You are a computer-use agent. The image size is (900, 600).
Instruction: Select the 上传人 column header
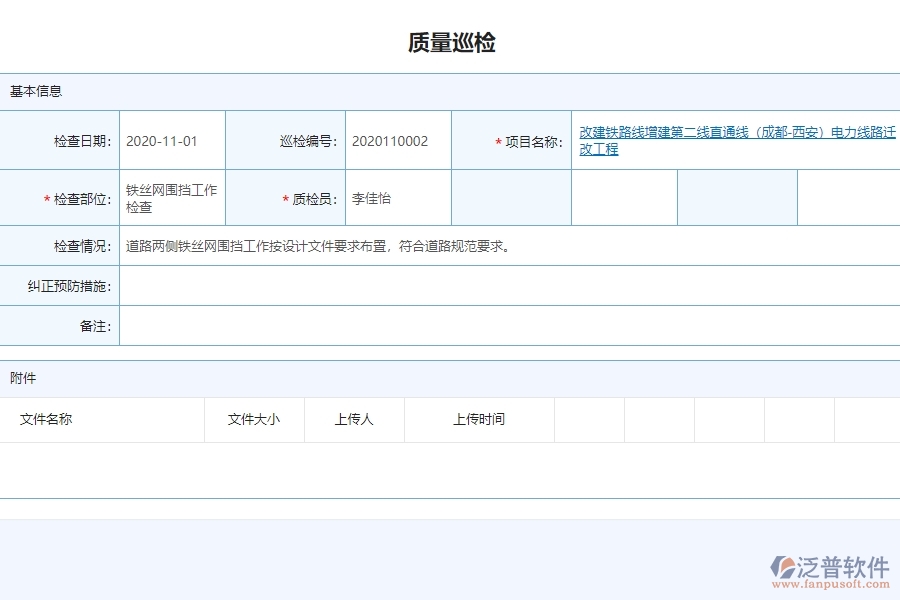tap(353, 420)
